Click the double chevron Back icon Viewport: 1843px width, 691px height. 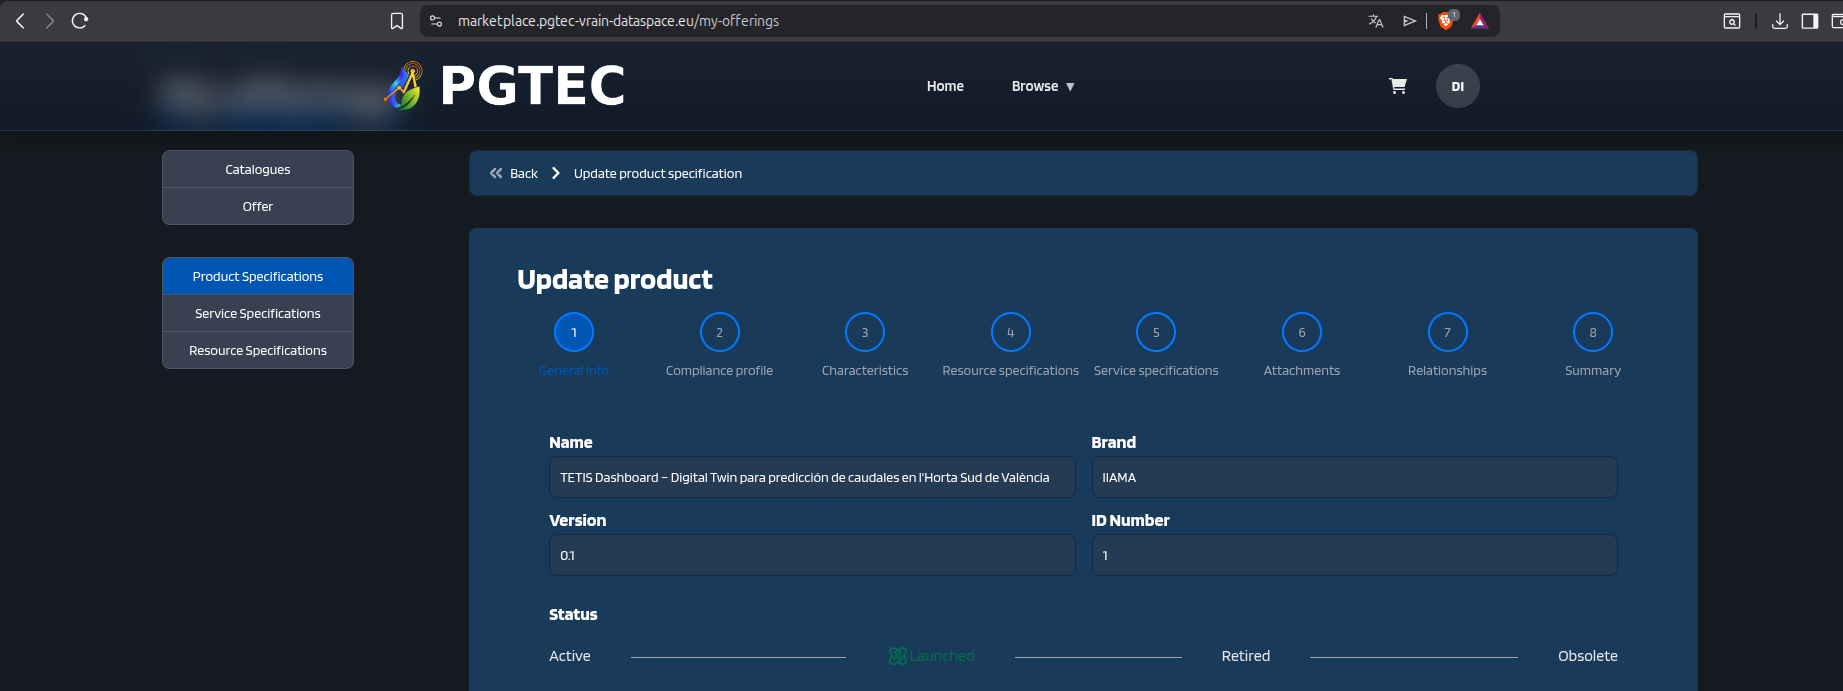[x=496, y=173]
